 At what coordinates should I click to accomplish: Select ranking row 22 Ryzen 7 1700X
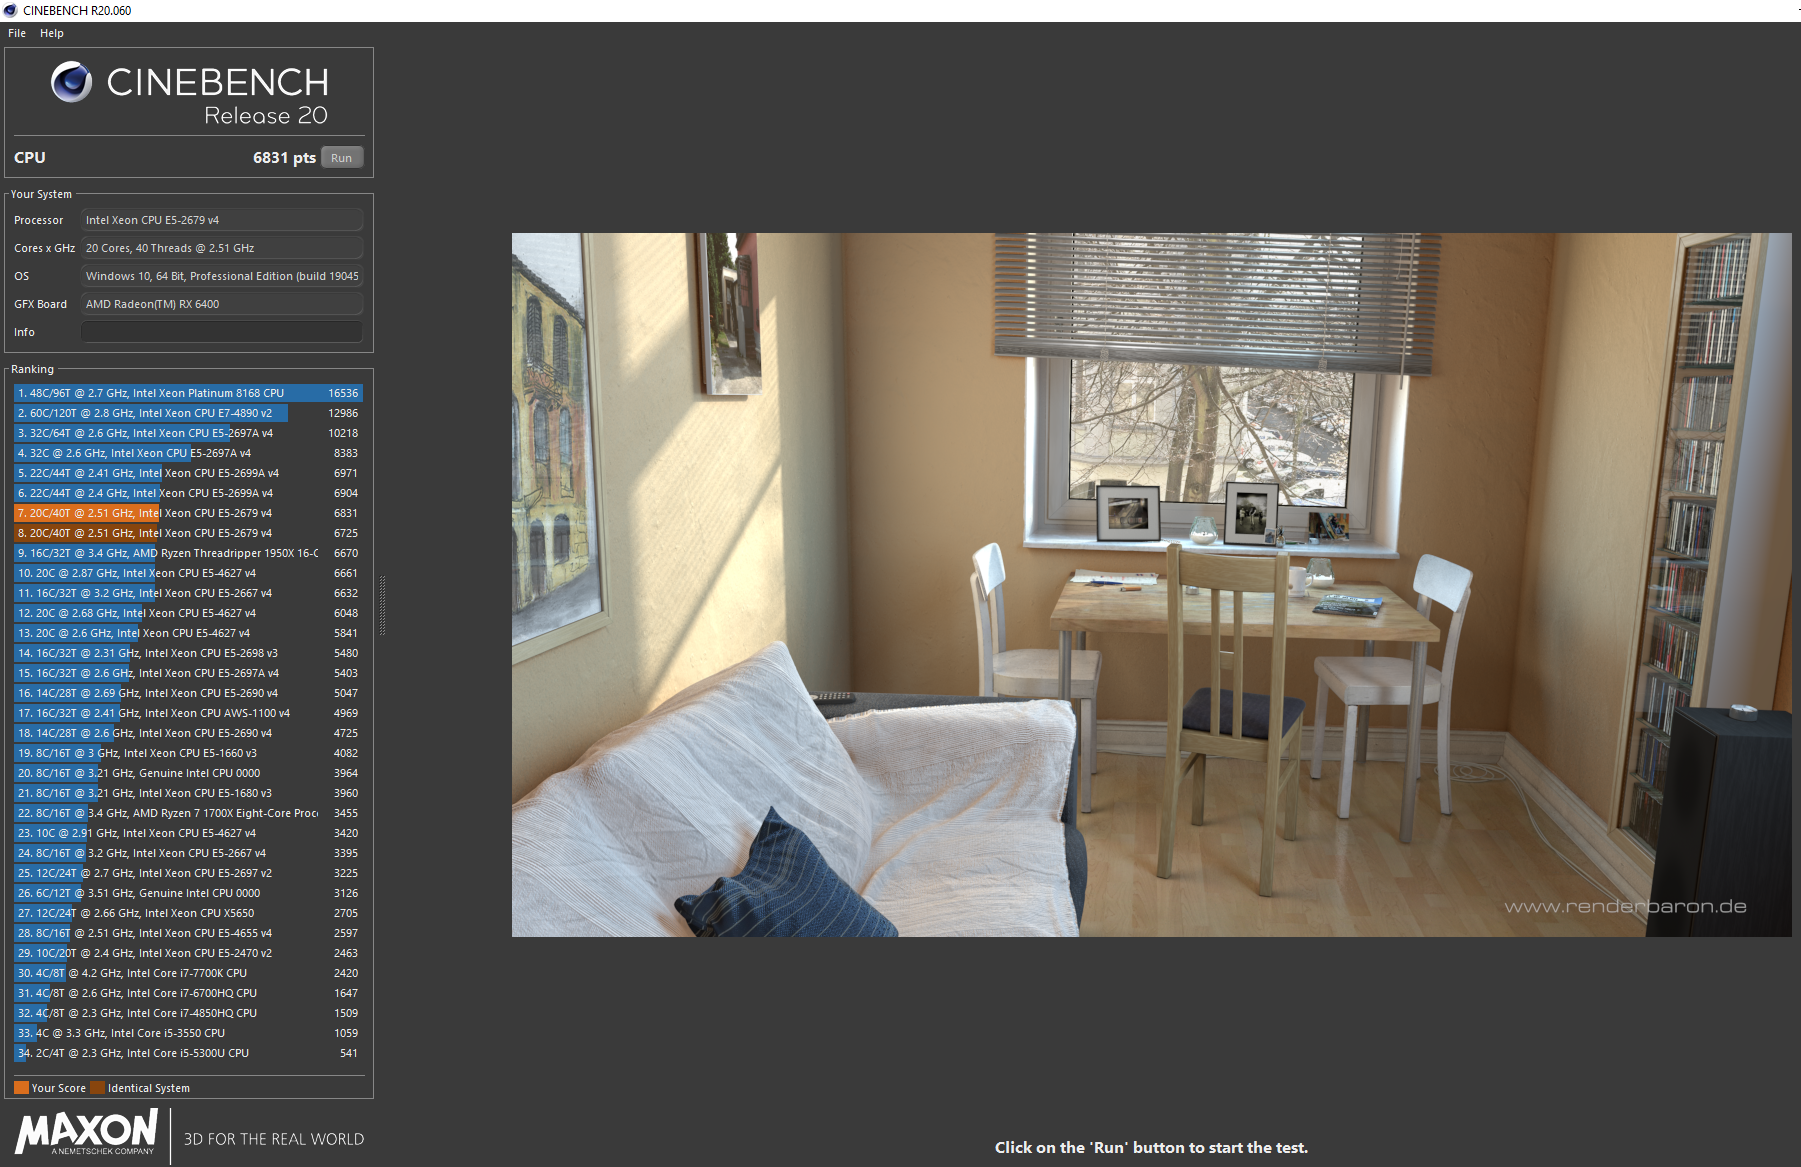click(188, 813)
